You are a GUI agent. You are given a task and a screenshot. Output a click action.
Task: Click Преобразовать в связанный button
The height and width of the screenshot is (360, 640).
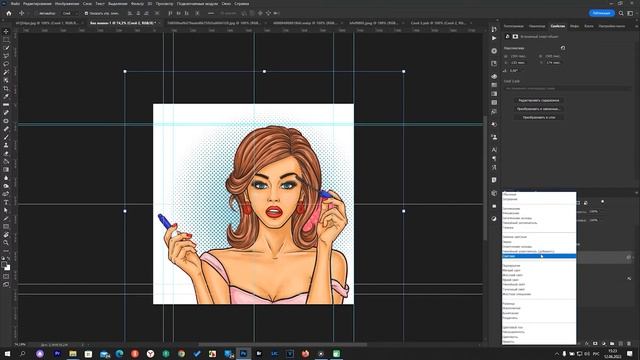click(x=538, y=109)
